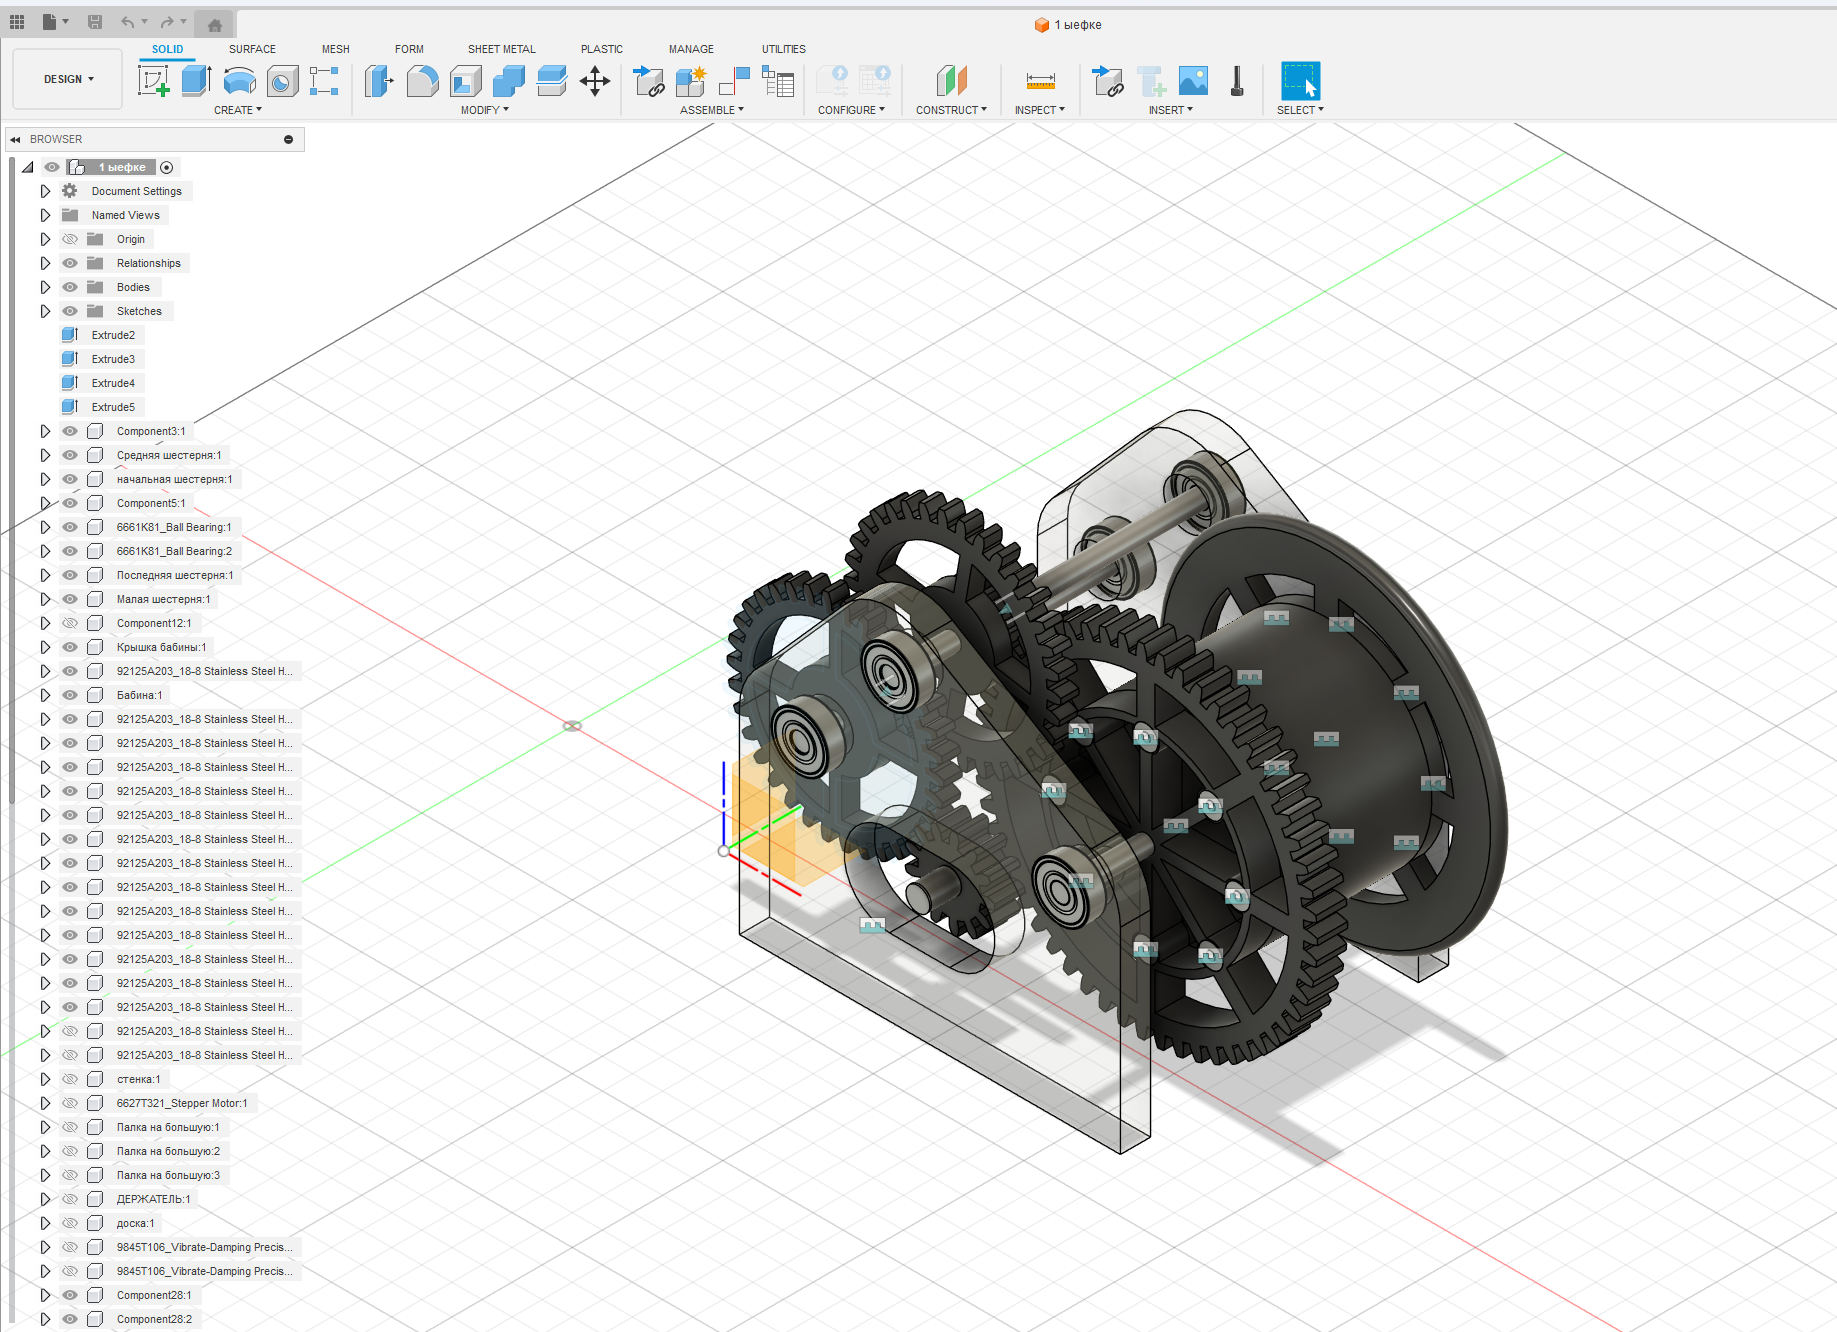Image resolution: width=1837 pixels, height=1332 pixels.
Task: Select the Create Sketch tool
Action: [x=153, y=81]
